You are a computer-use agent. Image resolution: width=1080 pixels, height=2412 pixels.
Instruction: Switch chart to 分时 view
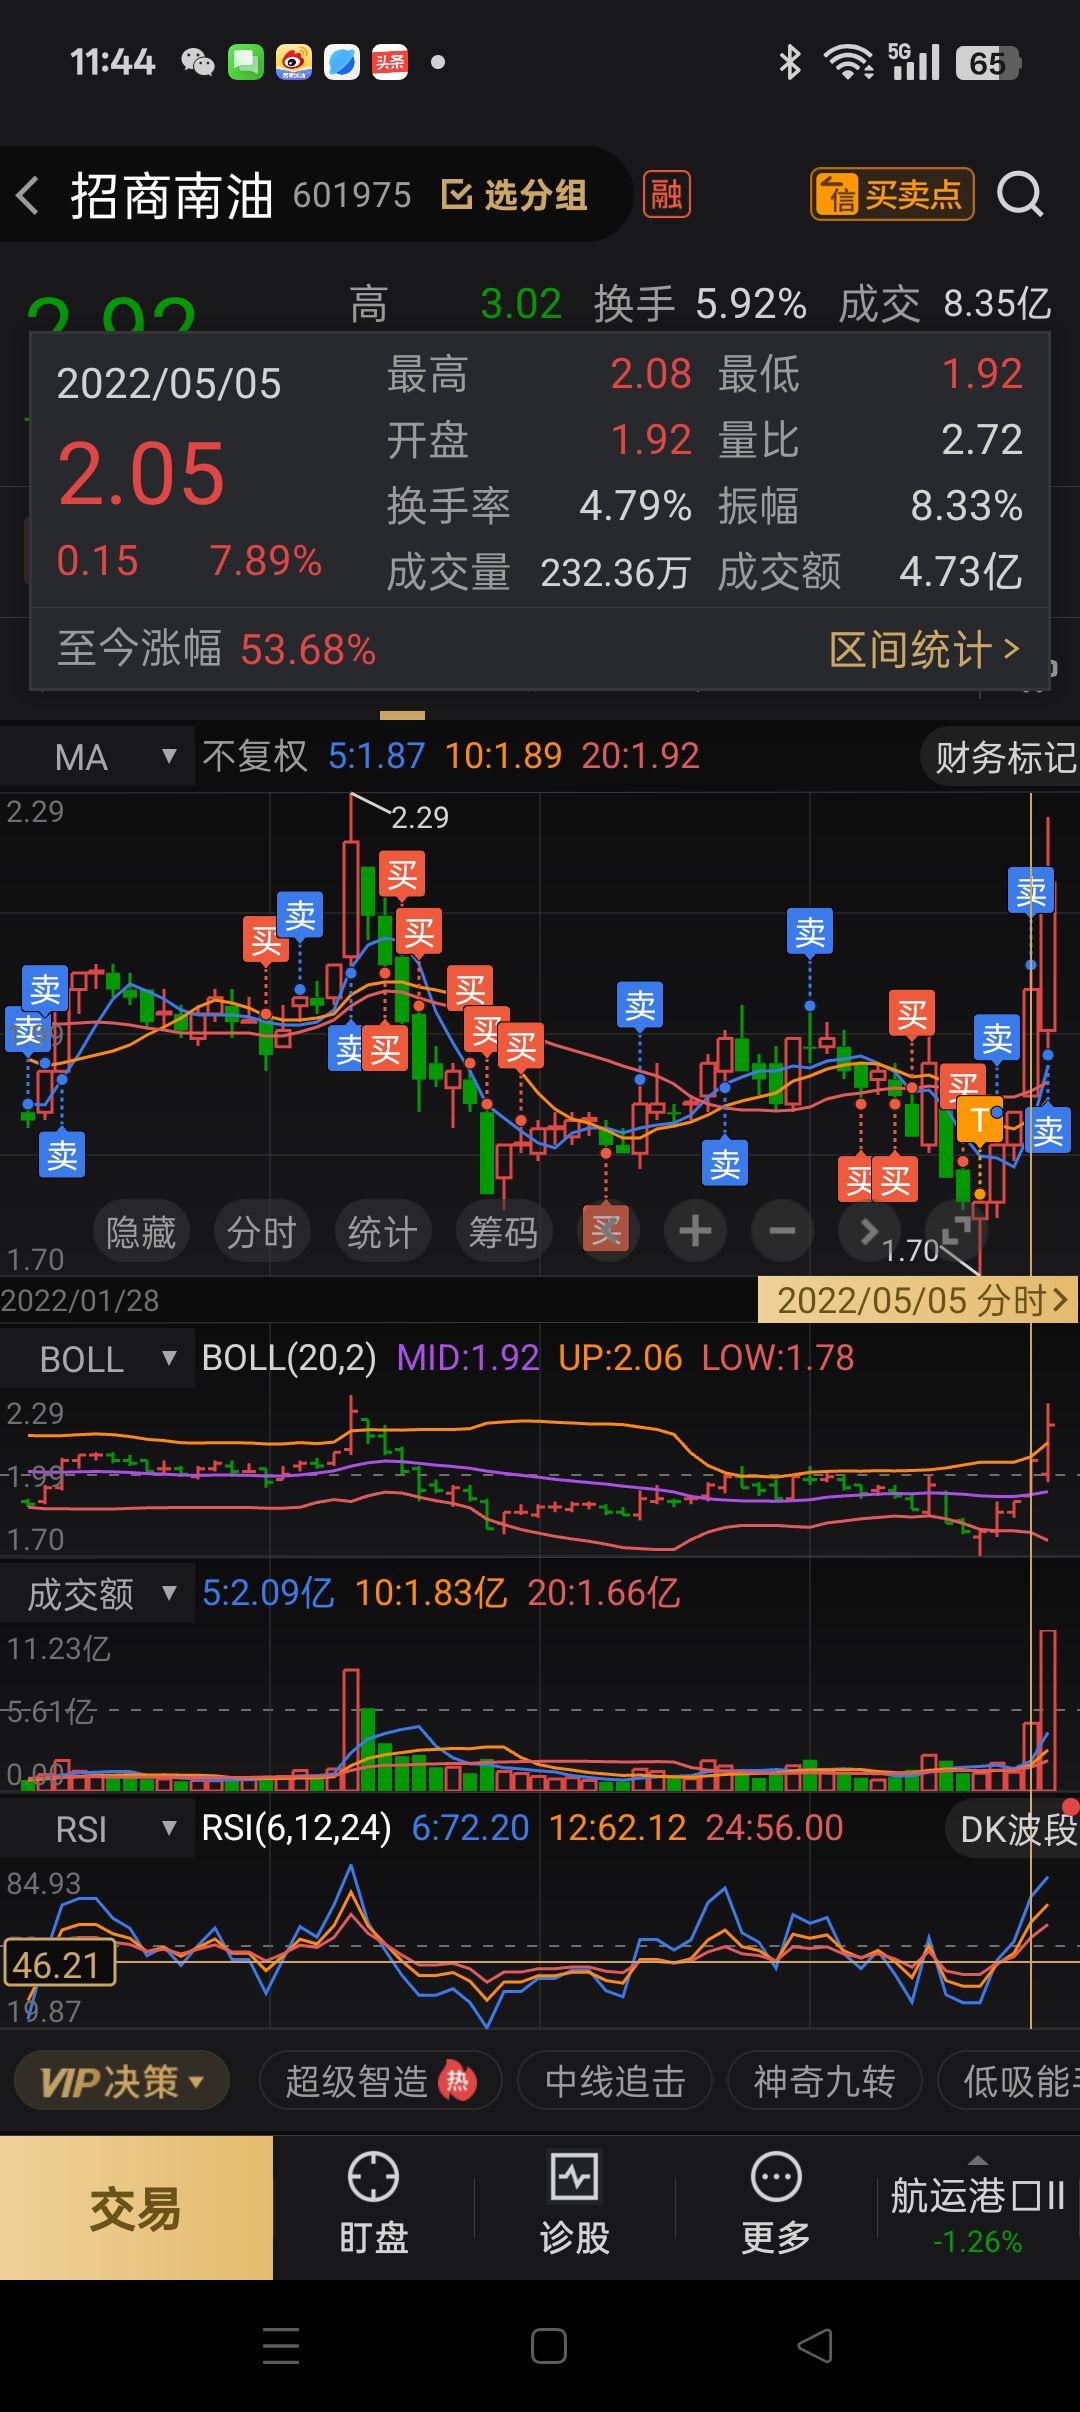[262, 1231]
